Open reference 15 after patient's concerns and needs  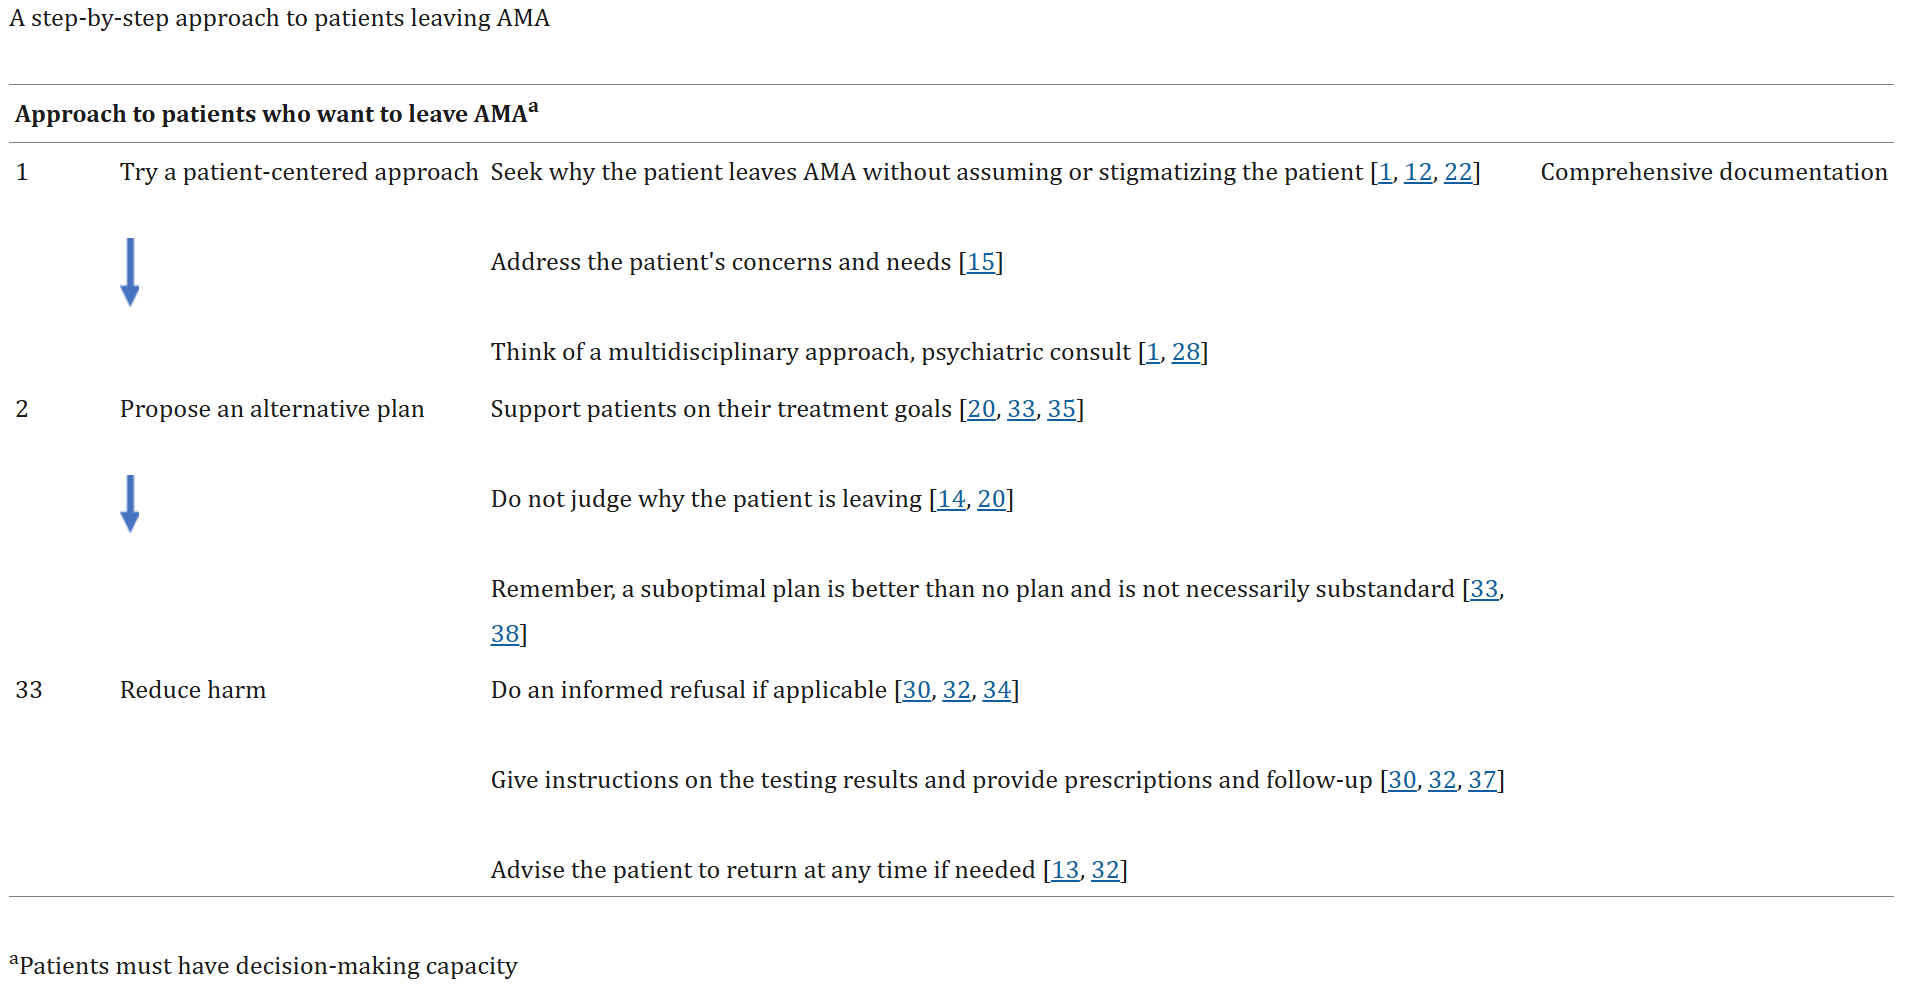click(981, 262)
